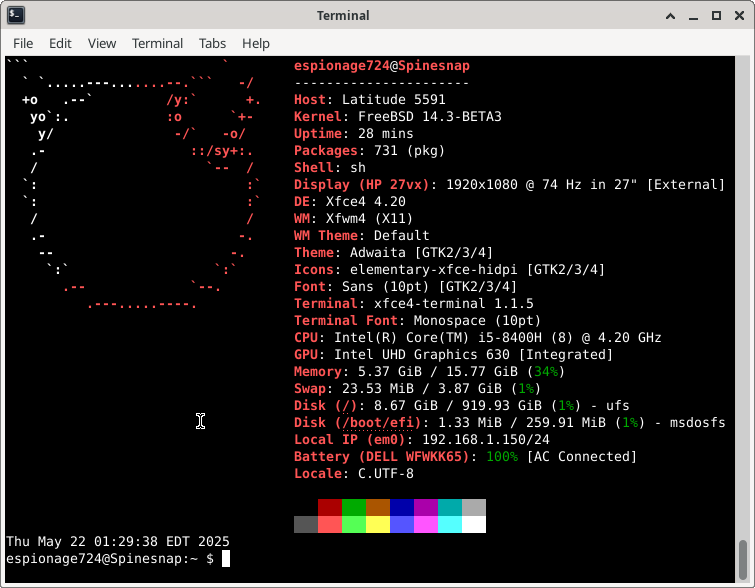
Task: Open the Help menu
Action: (256, 43)
